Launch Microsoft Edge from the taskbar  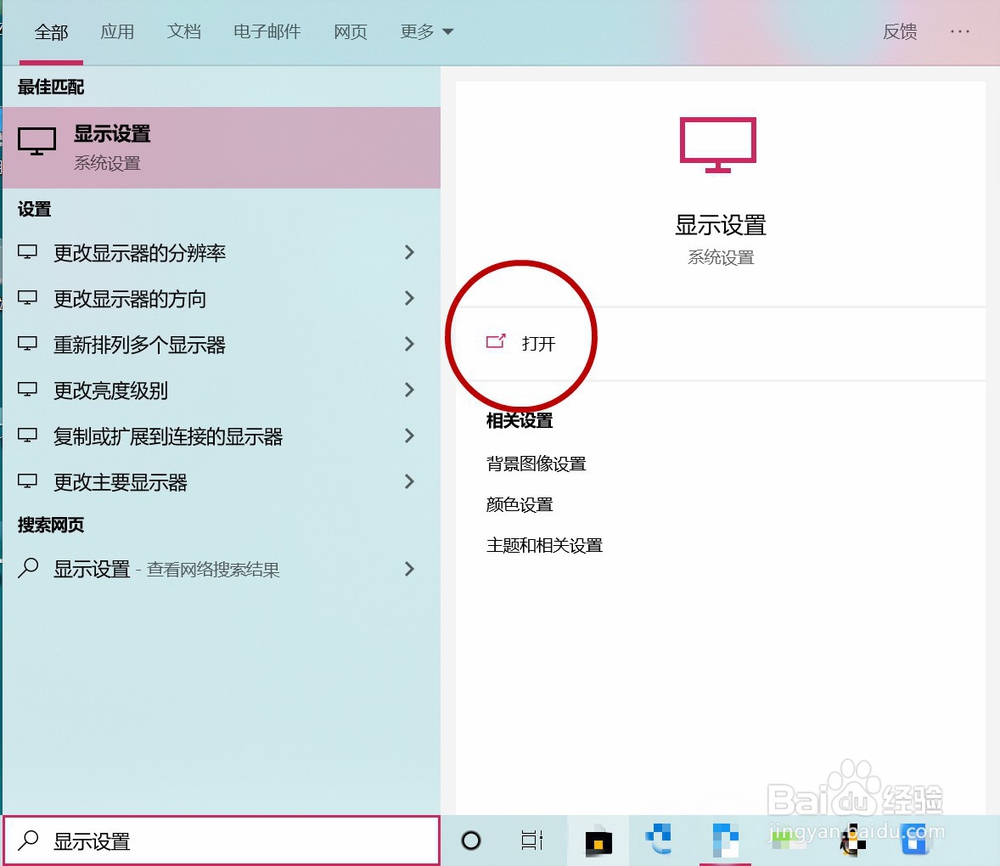click(660, 841)
